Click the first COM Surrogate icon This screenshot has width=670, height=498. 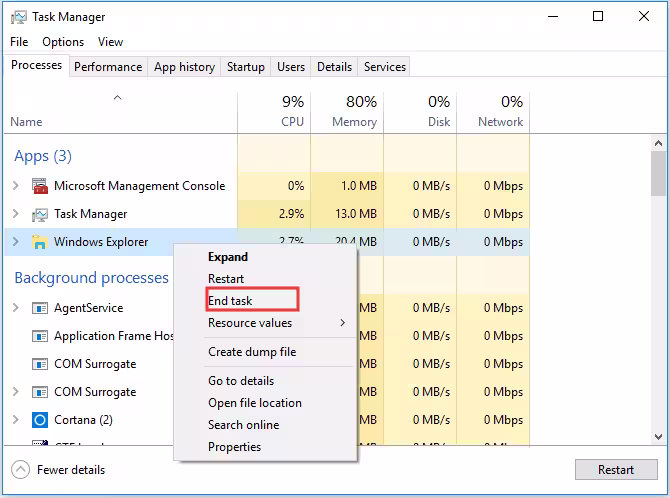click(40, 364)
